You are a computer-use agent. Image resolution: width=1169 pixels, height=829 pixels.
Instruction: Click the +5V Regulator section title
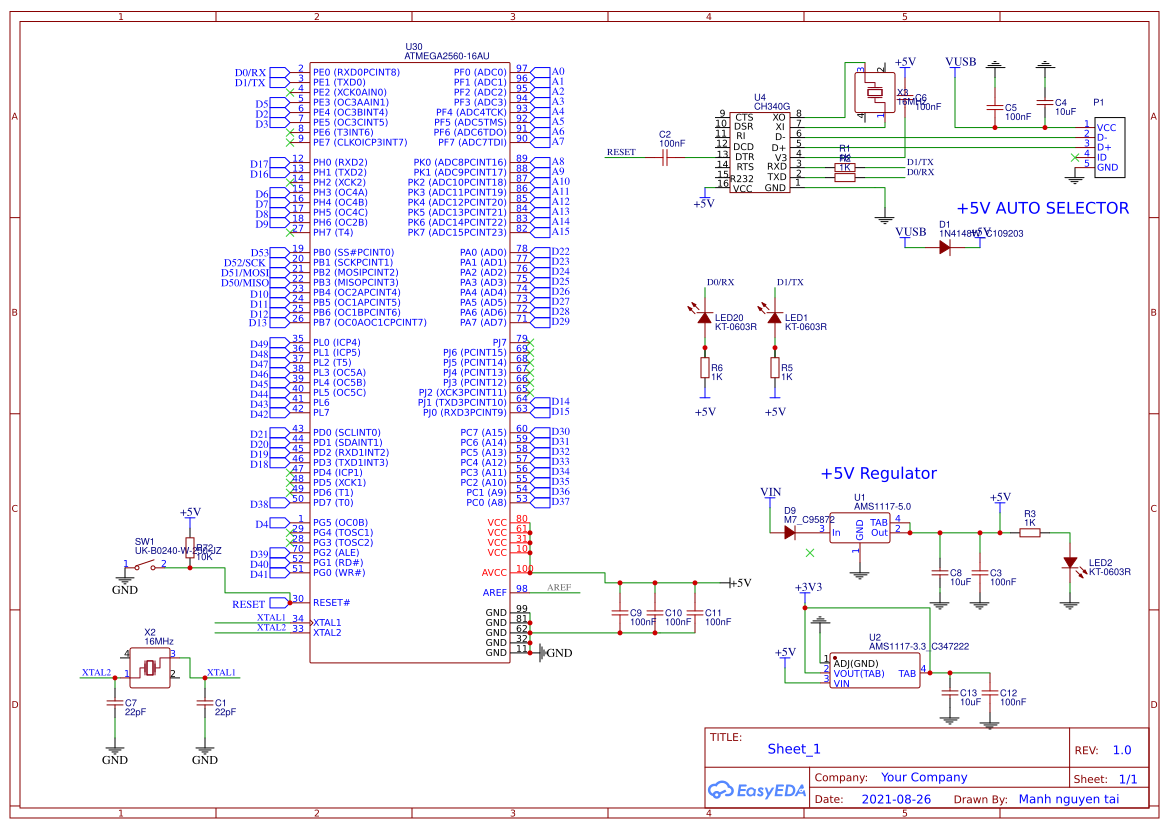click(878, 473)
